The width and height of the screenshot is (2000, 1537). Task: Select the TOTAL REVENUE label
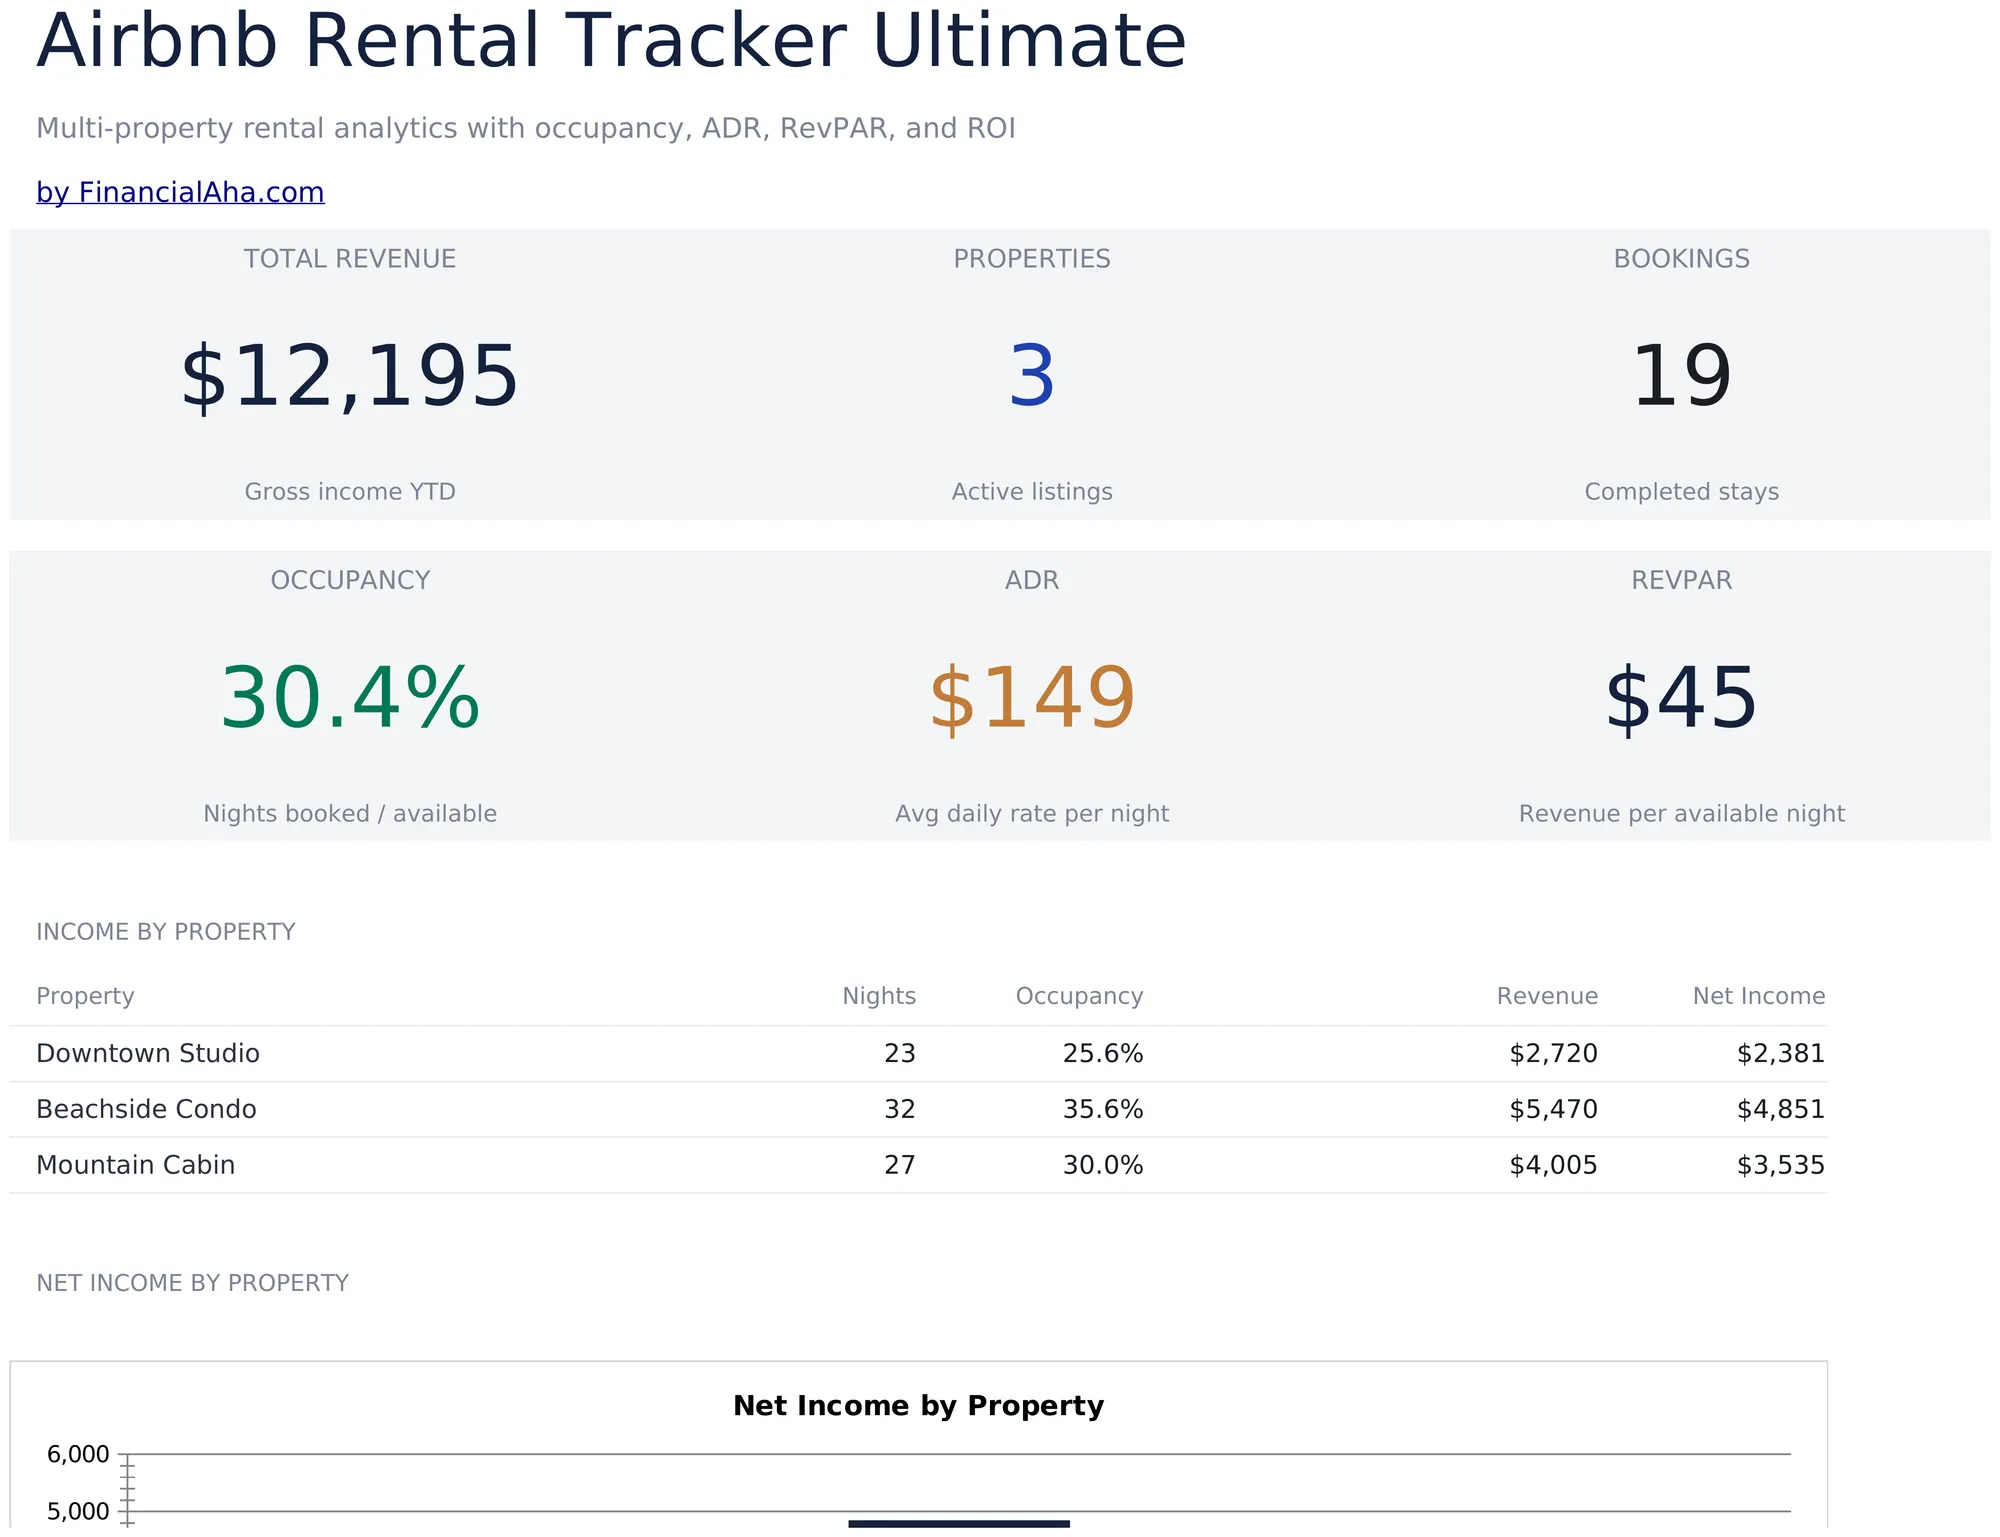tap(350, 259)
